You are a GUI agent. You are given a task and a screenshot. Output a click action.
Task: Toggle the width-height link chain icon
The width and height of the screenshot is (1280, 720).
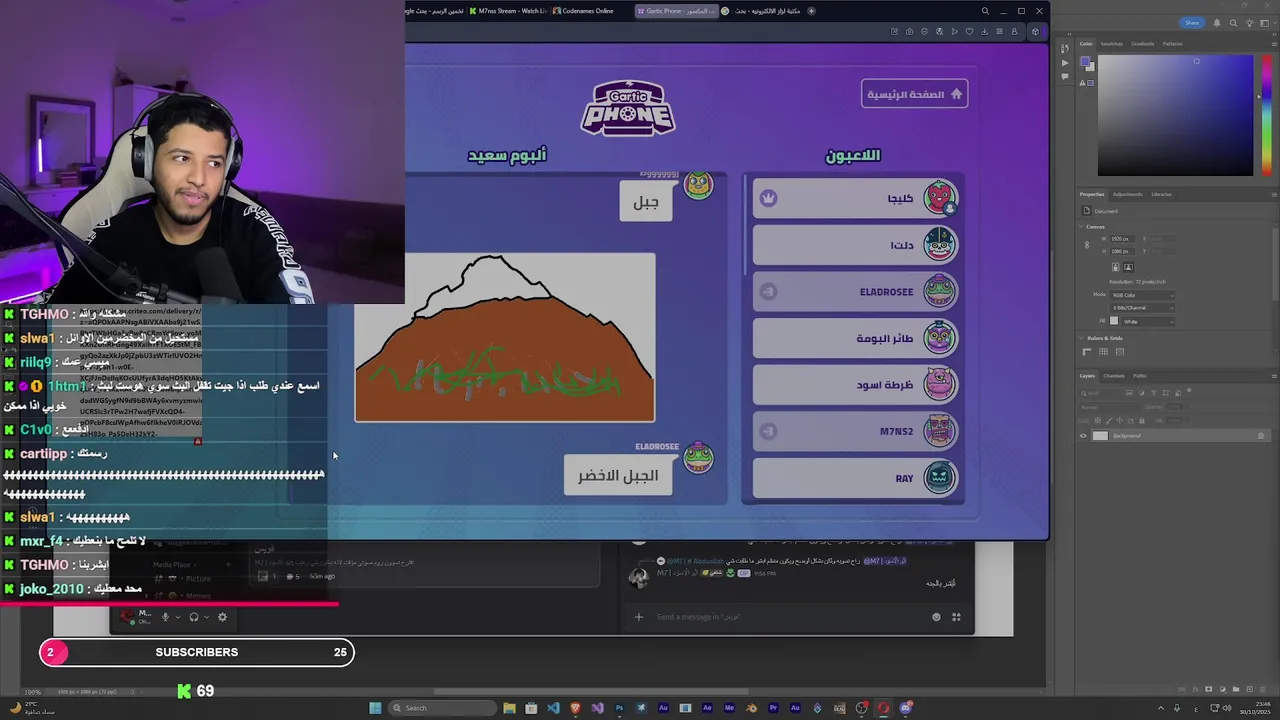click(1087, 245)
